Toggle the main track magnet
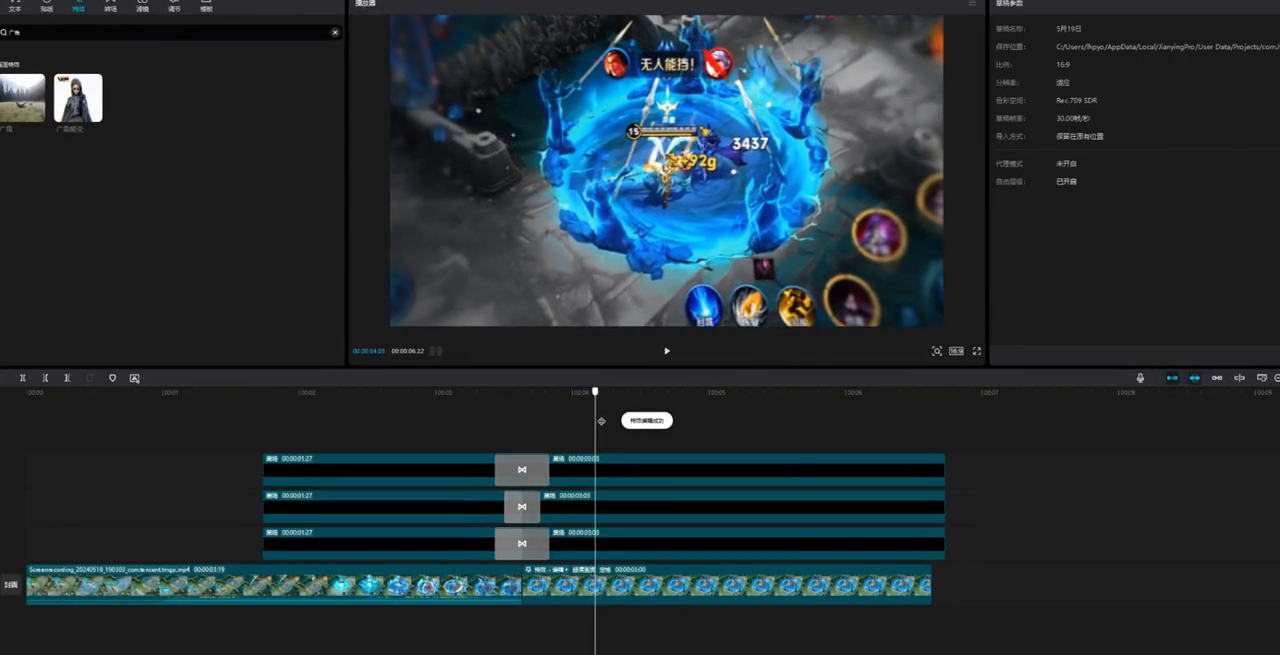This screenshot has height=655, width=1280. tap(1172, 378)
